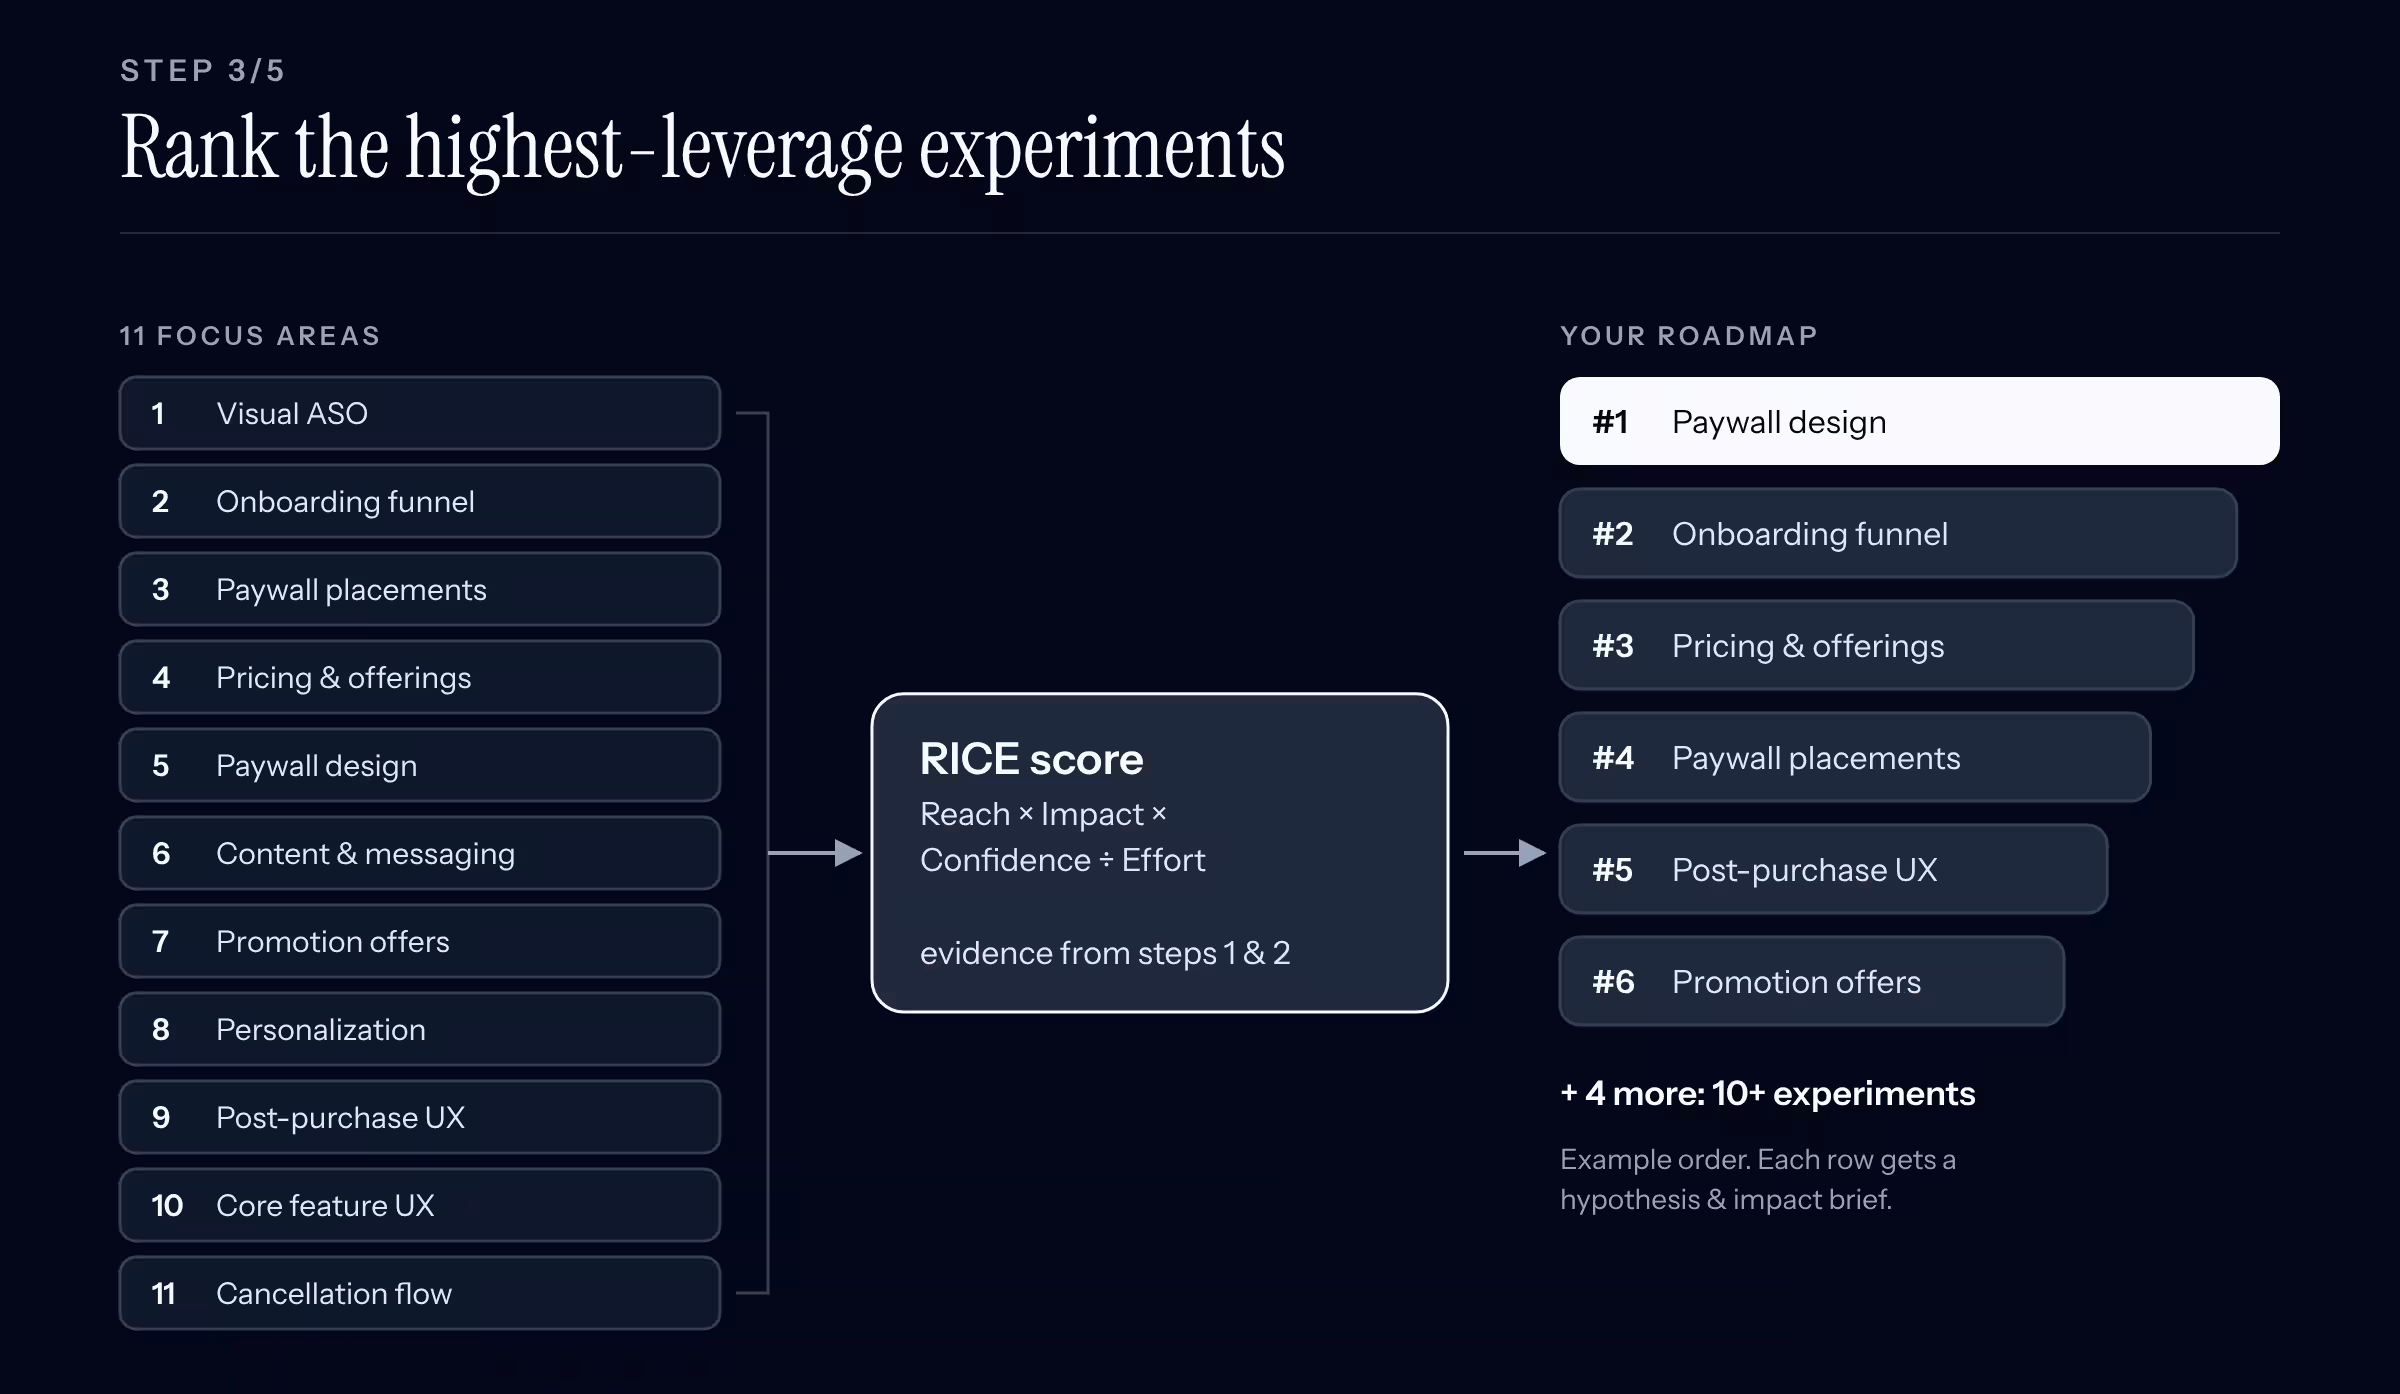Click the Content & messaging row
This screenshot has width=2400, height=1394.
(420, 853)
